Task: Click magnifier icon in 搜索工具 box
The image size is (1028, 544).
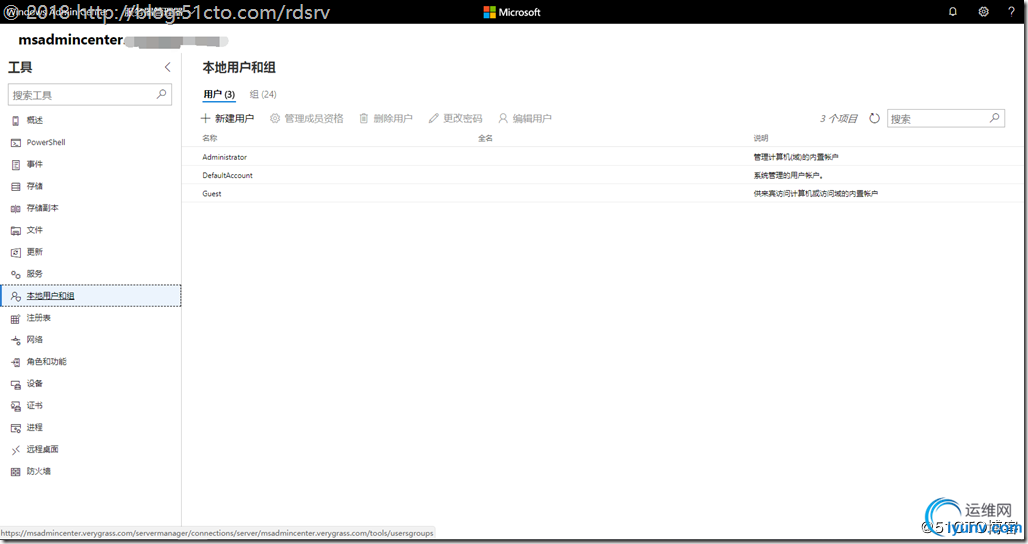Action: click(x=161, y=94)
